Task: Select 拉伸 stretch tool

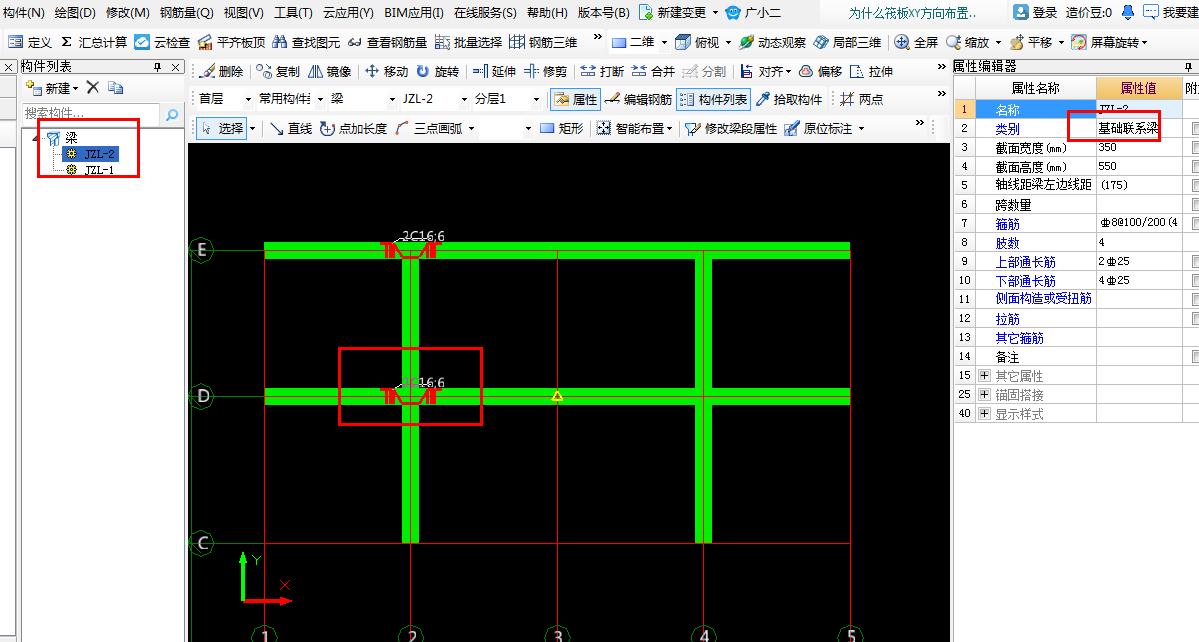Action: pyautogui.click(x=872, y=71)
